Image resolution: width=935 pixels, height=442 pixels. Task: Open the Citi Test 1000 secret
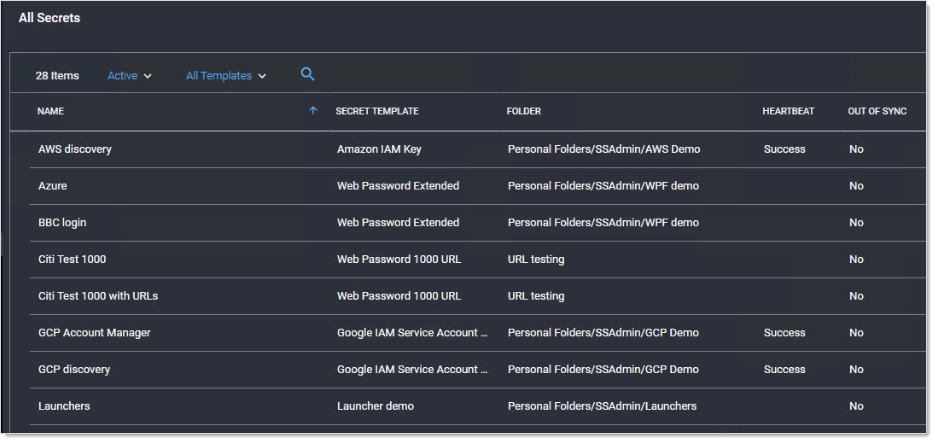pos(72,260)
